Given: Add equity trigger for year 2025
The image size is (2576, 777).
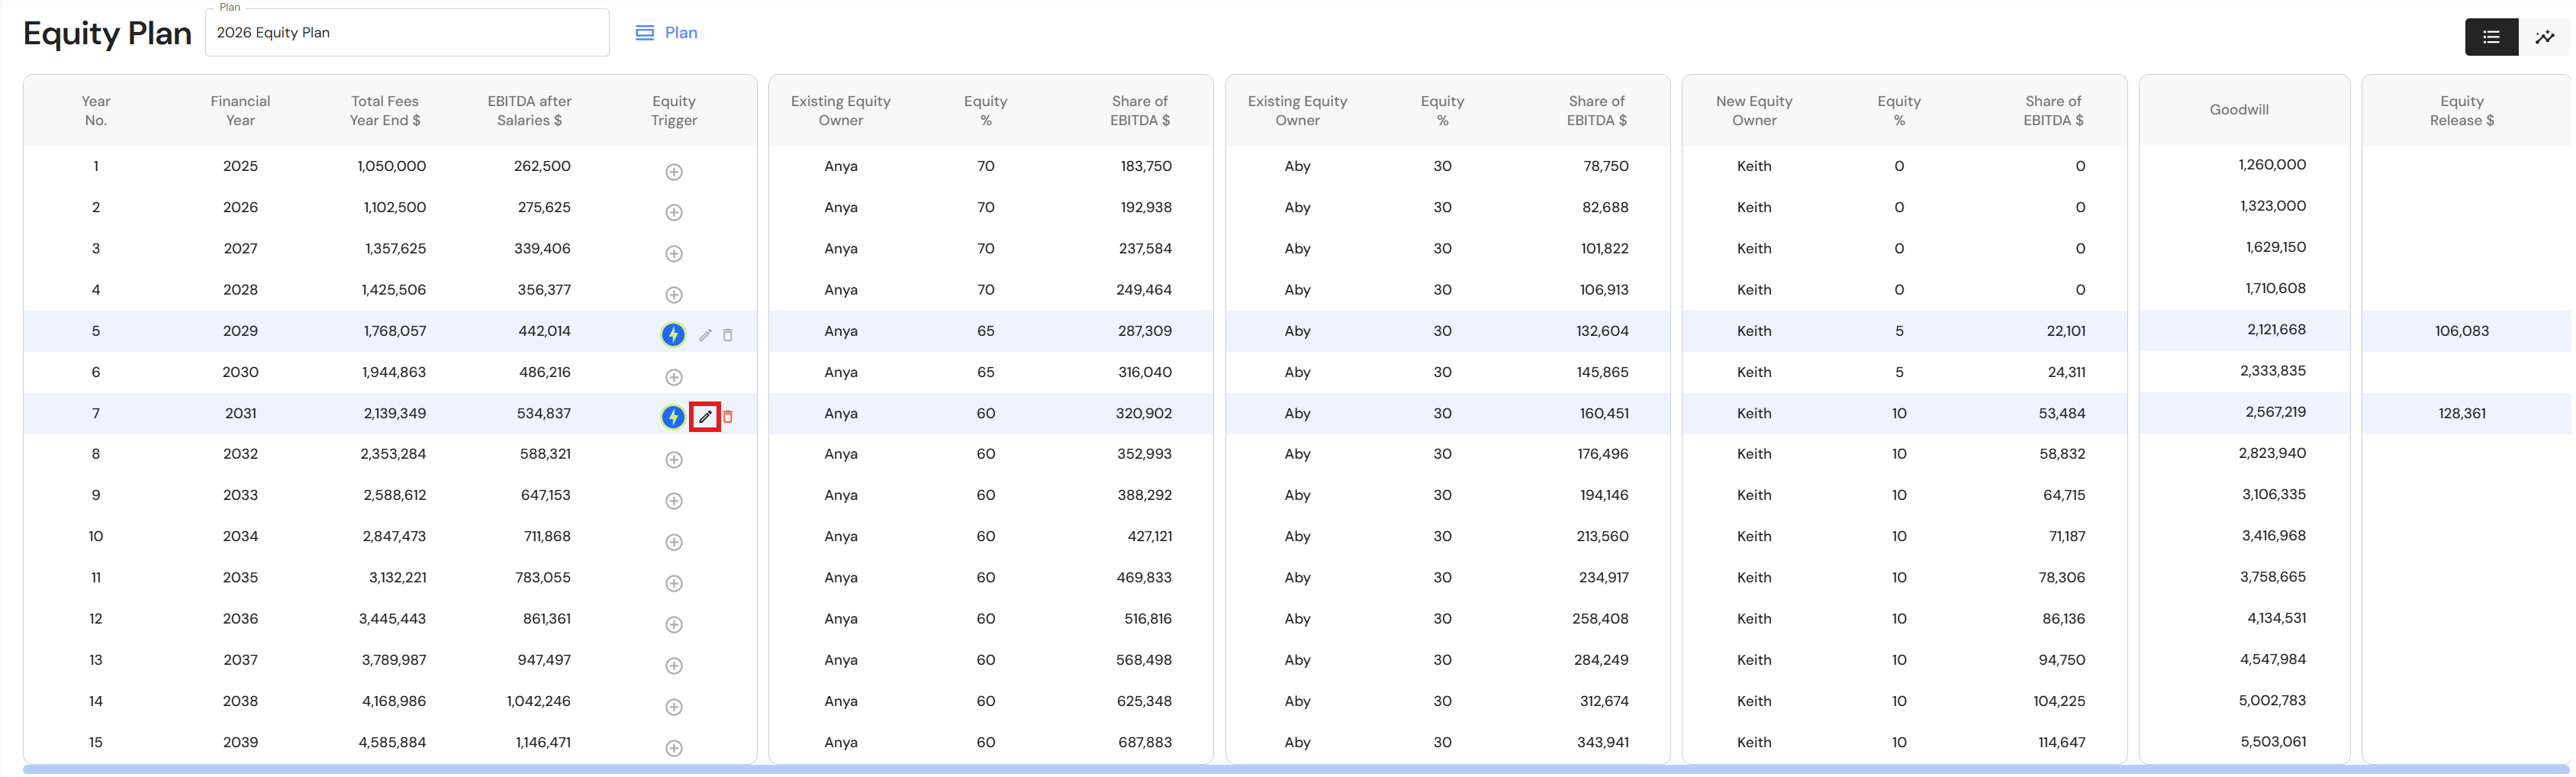Looking at the screenshot, I should [x=674, y=172].
